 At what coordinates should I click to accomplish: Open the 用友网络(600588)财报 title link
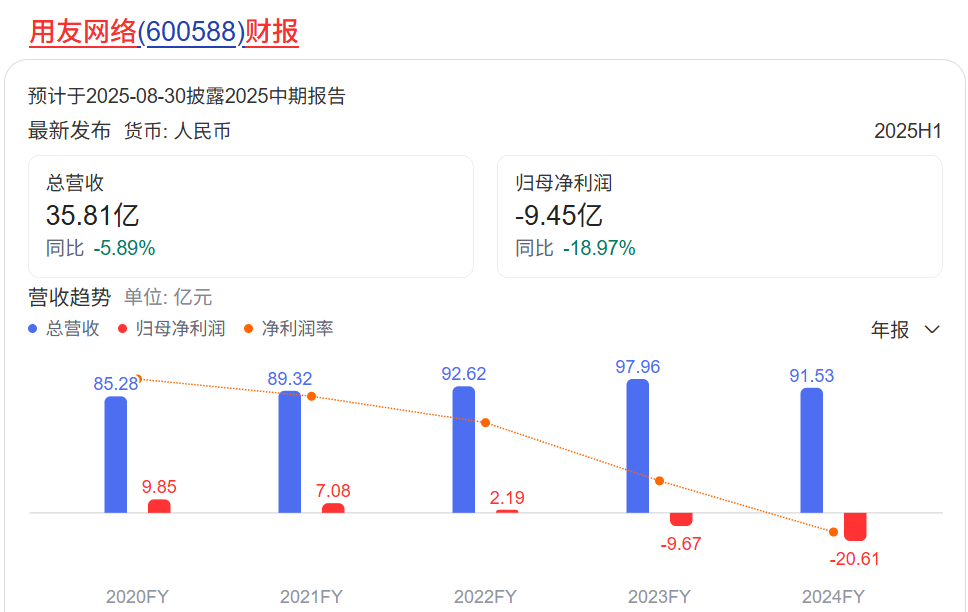click(164, 31)
